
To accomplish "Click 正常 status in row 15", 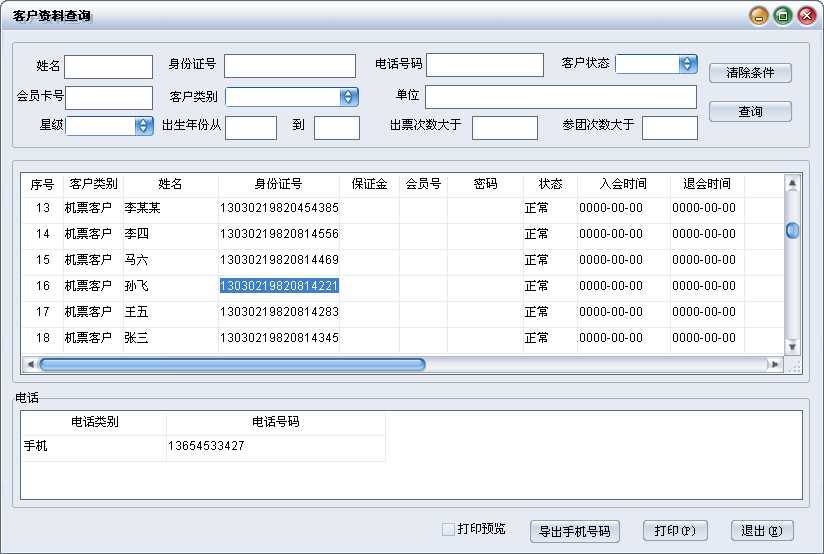I will click(x=537, y=260).
